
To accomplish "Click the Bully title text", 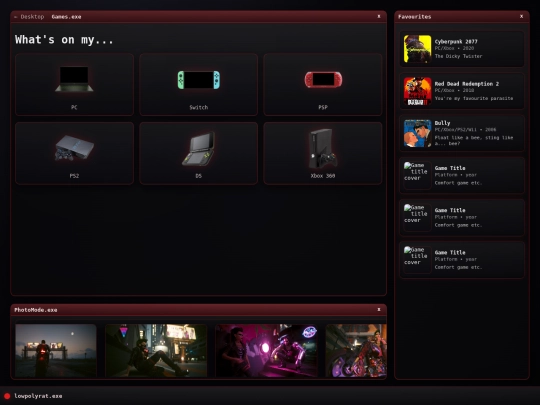I will (x=442, y=123).
